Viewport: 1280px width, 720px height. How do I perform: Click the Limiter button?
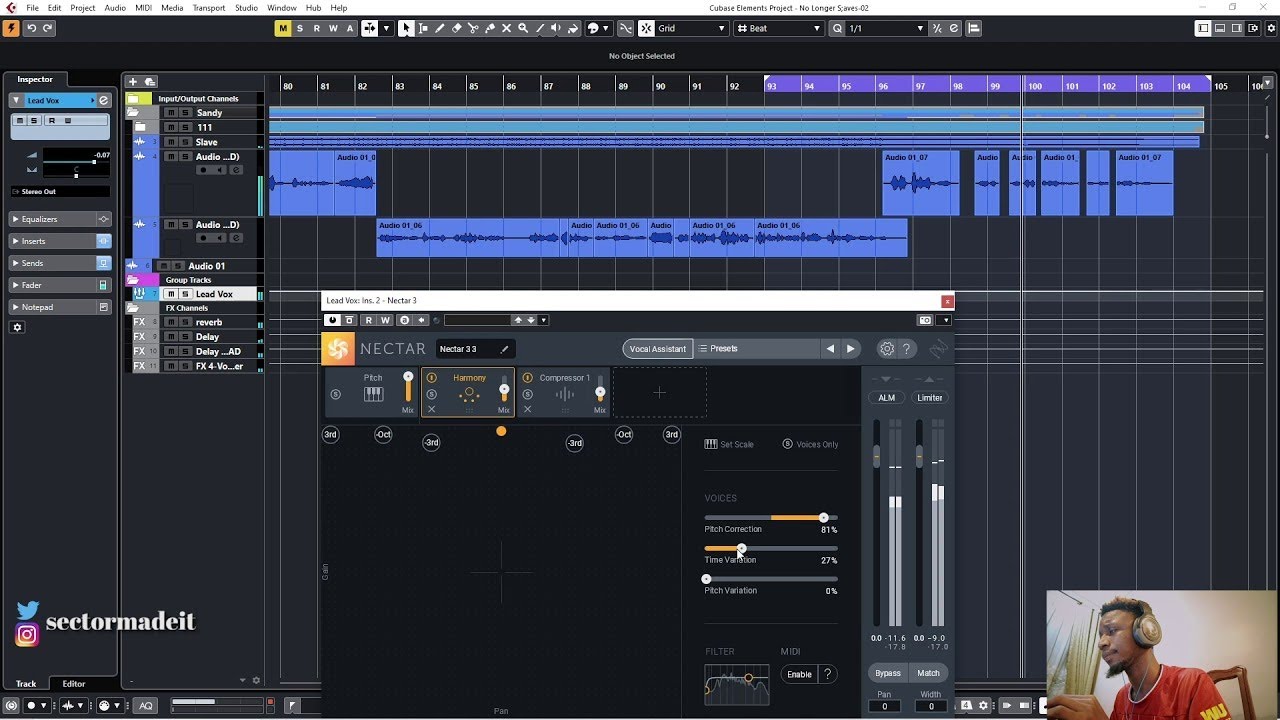point(930,398)
